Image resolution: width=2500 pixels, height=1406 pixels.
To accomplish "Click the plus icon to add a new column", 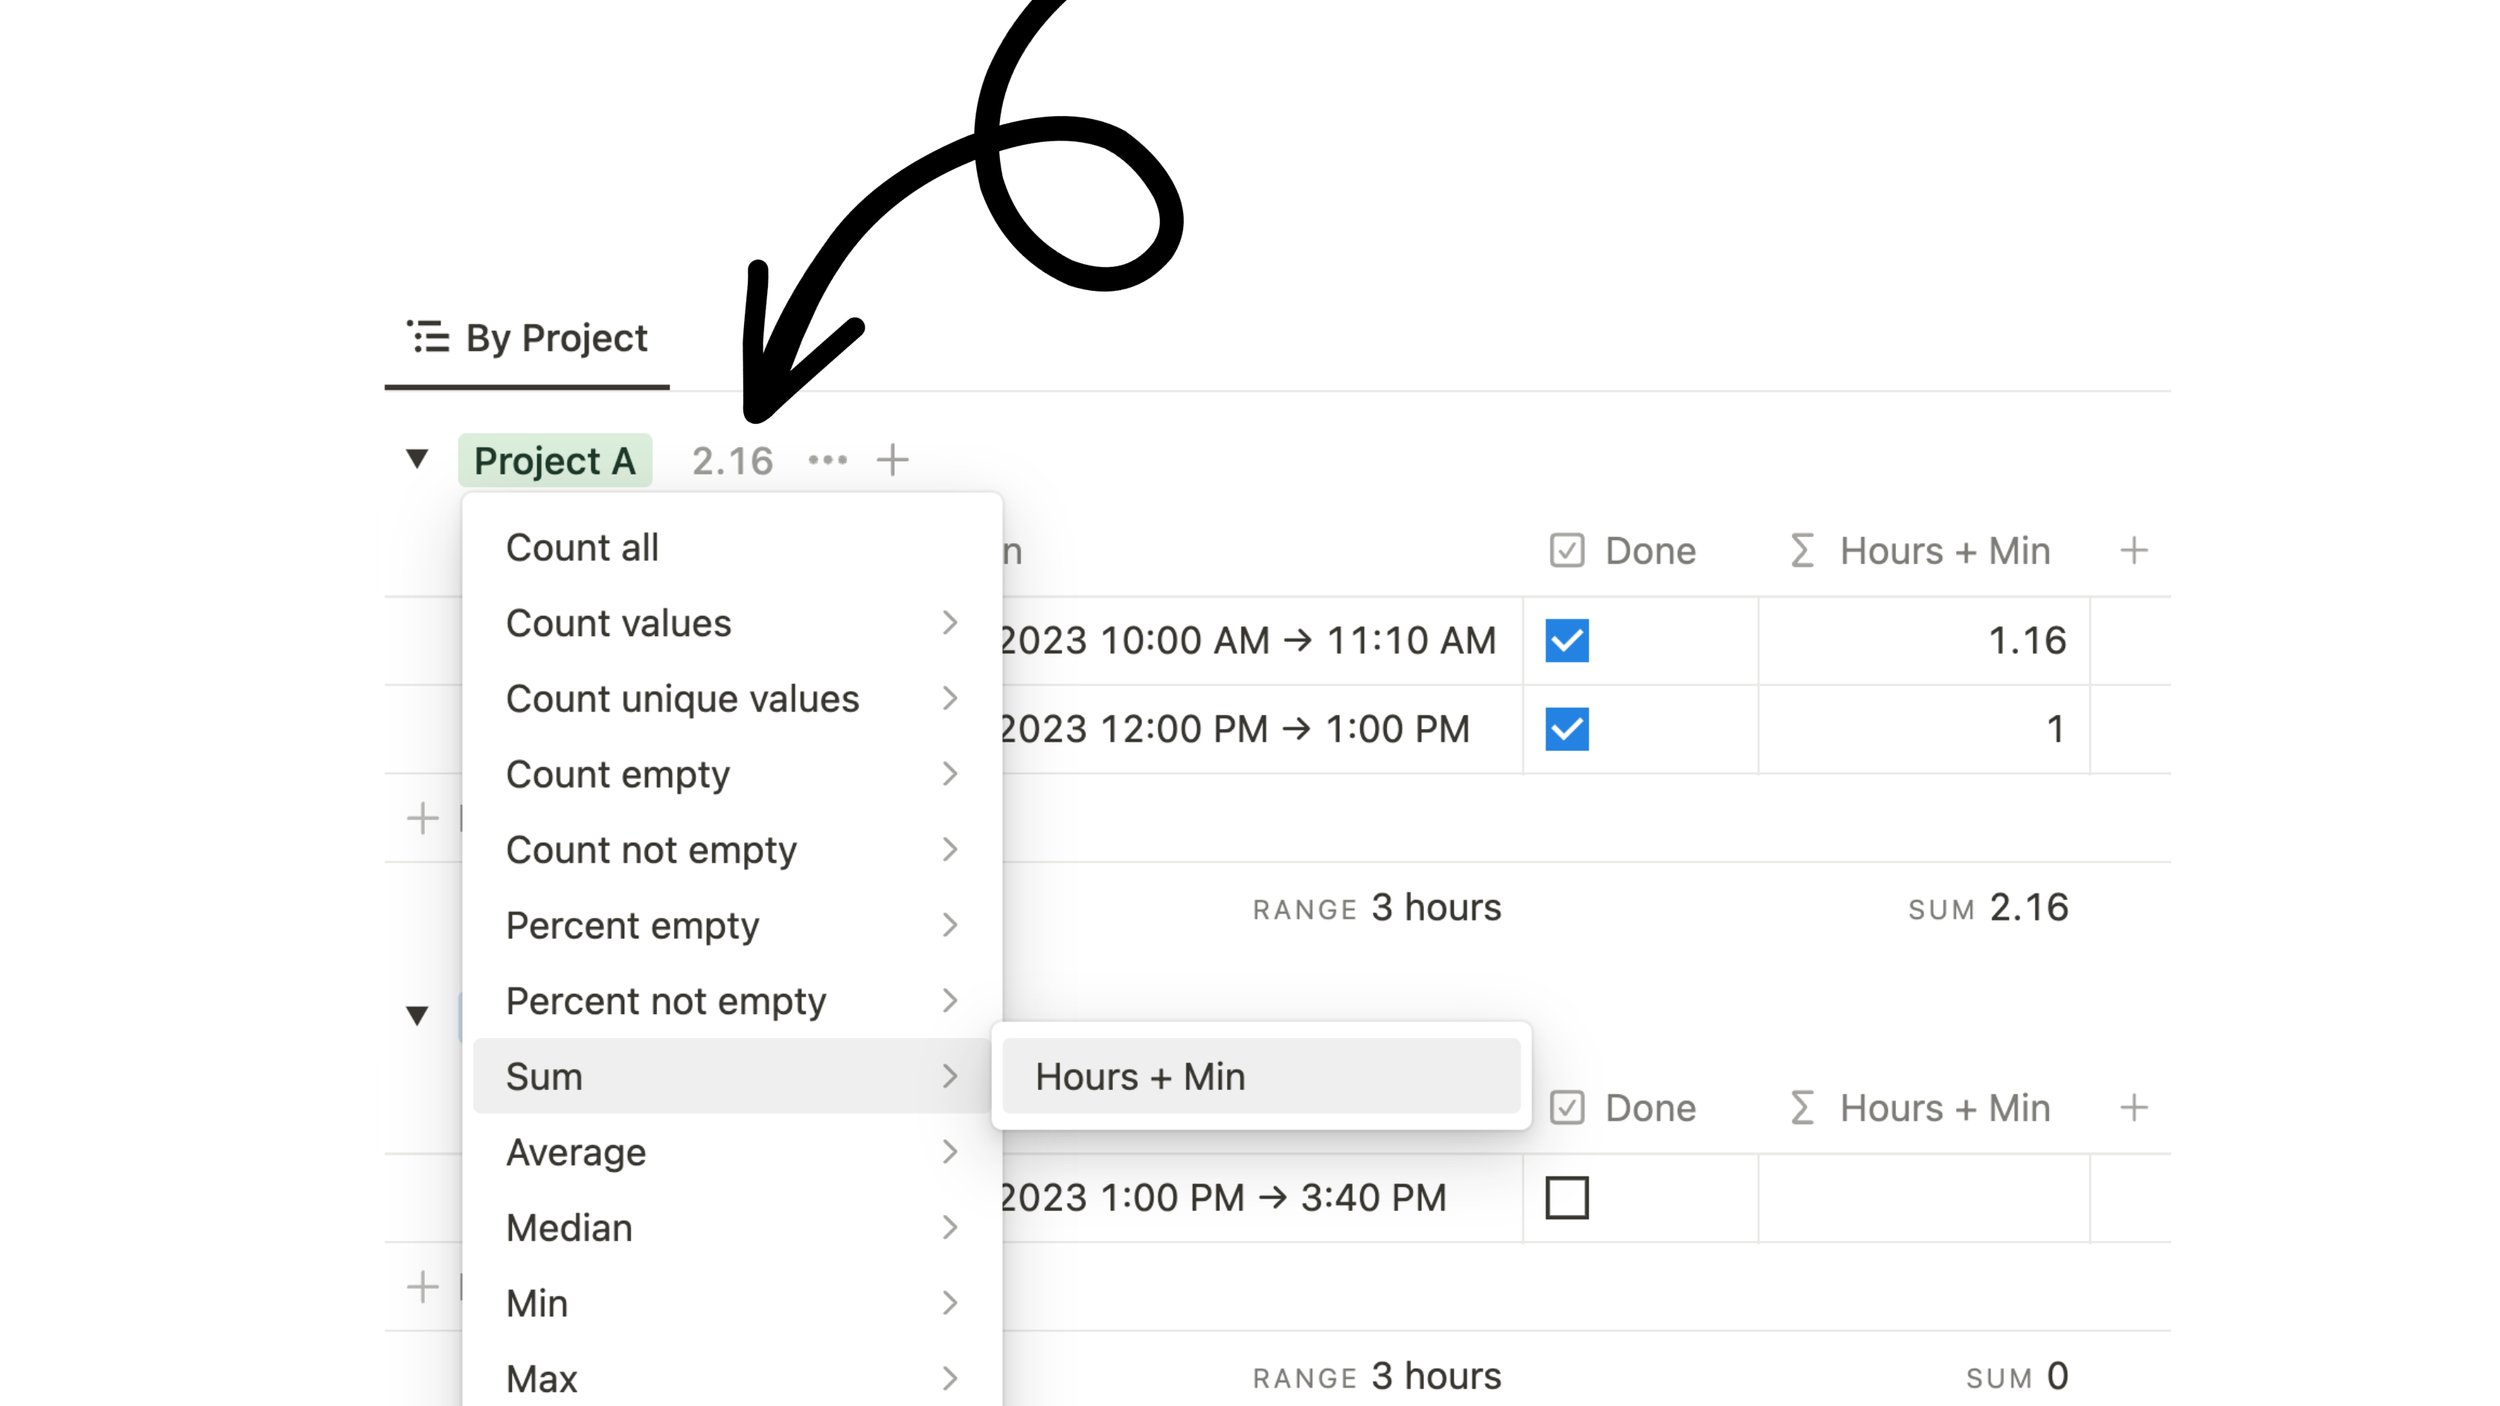I will pyautogui.click(x=2133, y=549).
